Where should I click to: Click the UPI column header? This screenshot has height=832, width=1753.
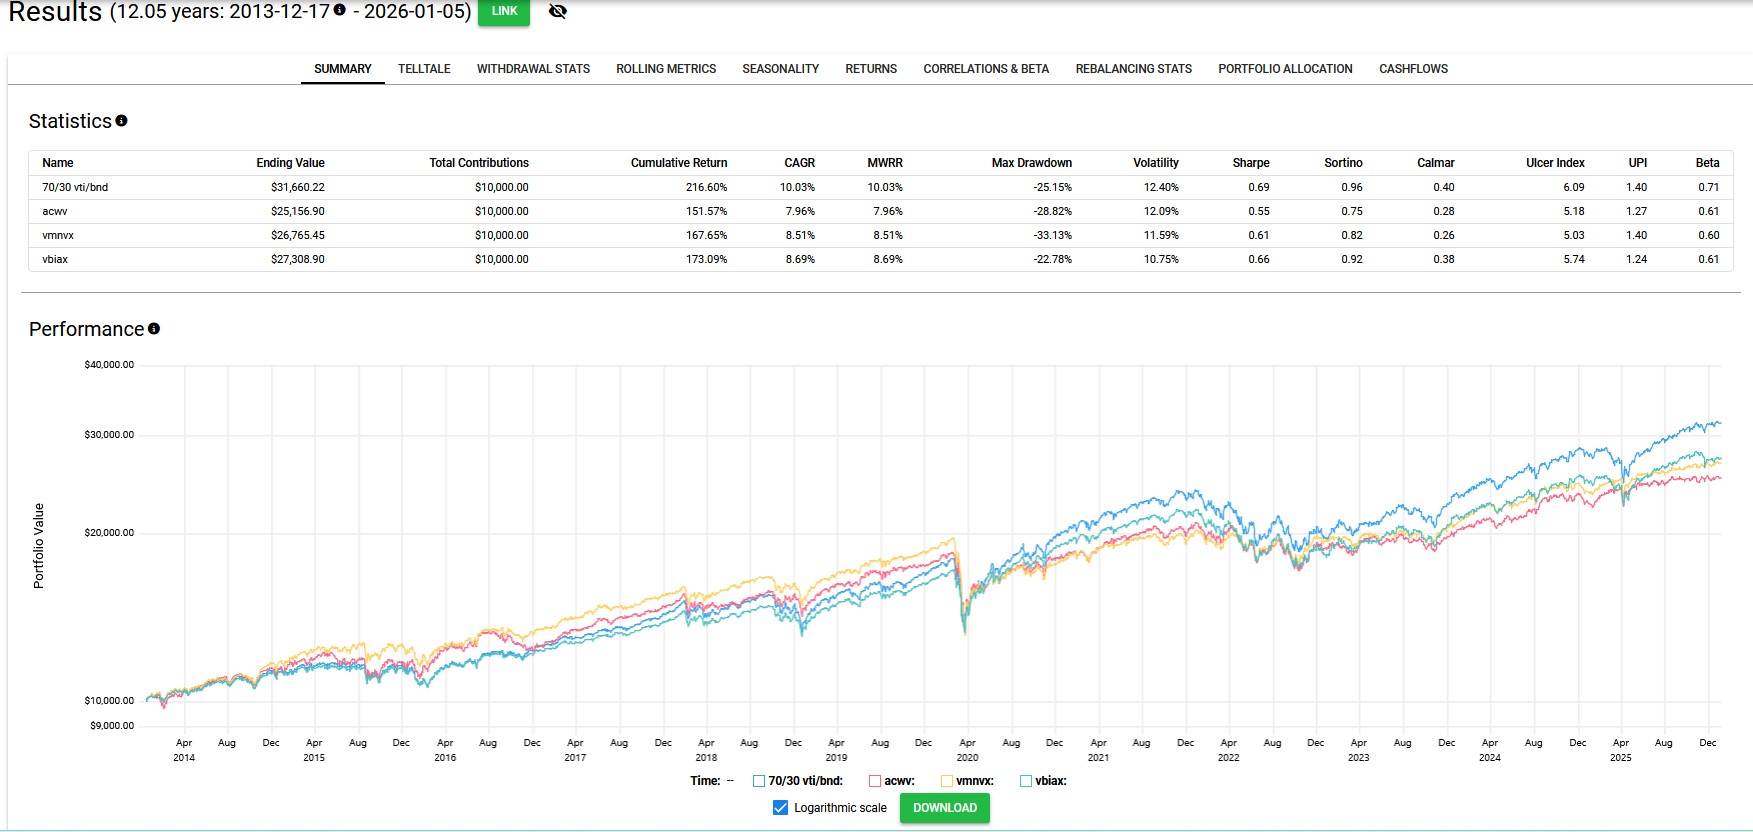[1638, 163]
